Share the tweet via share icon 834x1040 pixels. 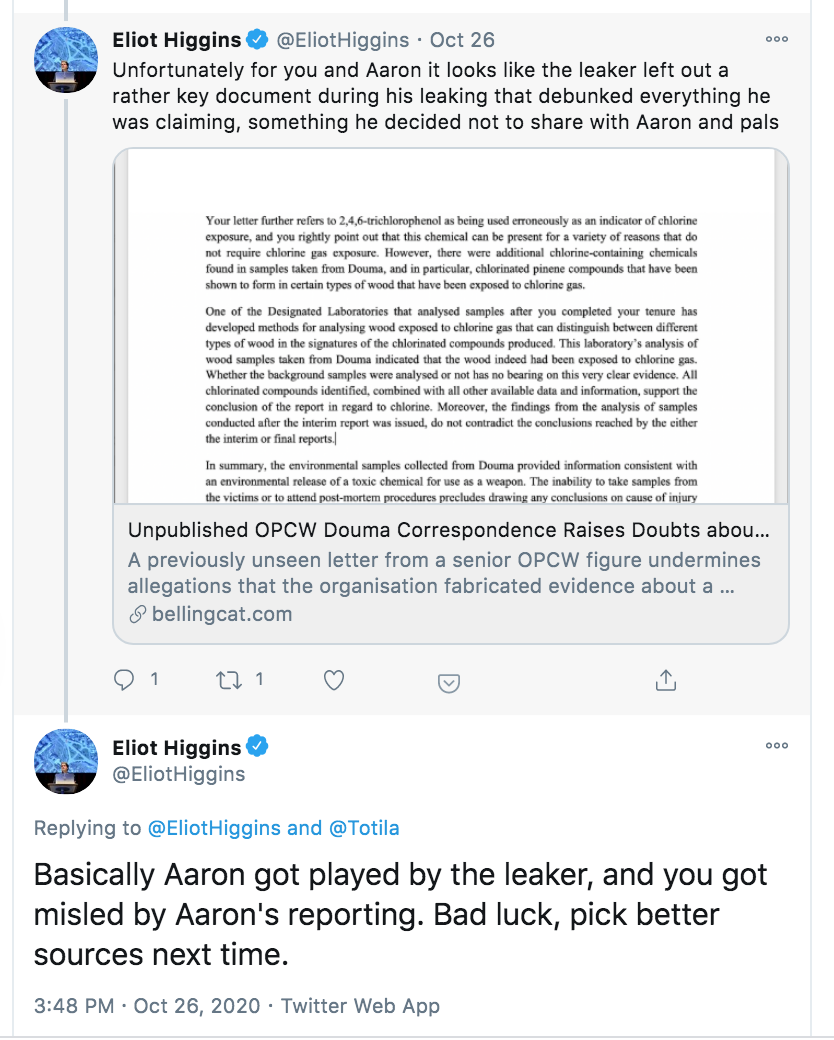665,680
